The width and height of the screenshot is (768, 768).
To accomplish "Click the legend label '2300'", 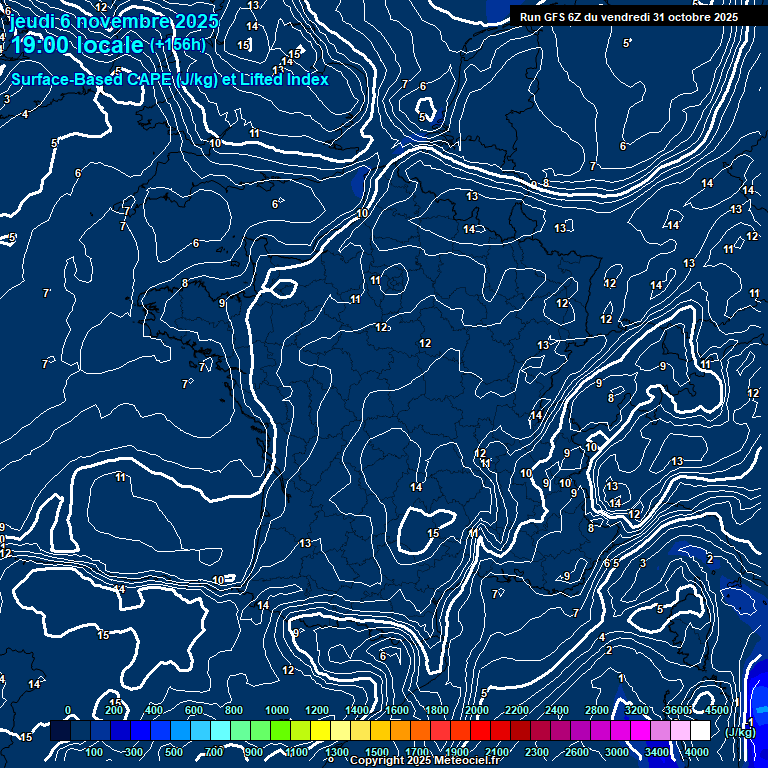I will coord(537,752).
